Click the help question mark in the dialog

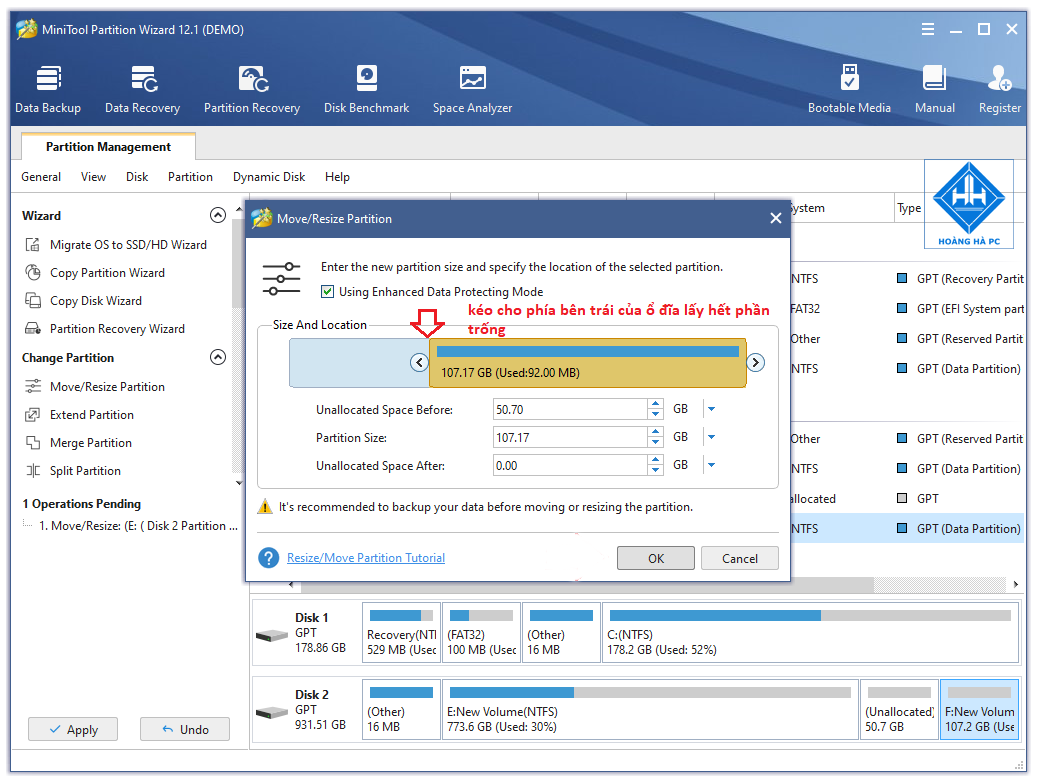coord(268,557)
